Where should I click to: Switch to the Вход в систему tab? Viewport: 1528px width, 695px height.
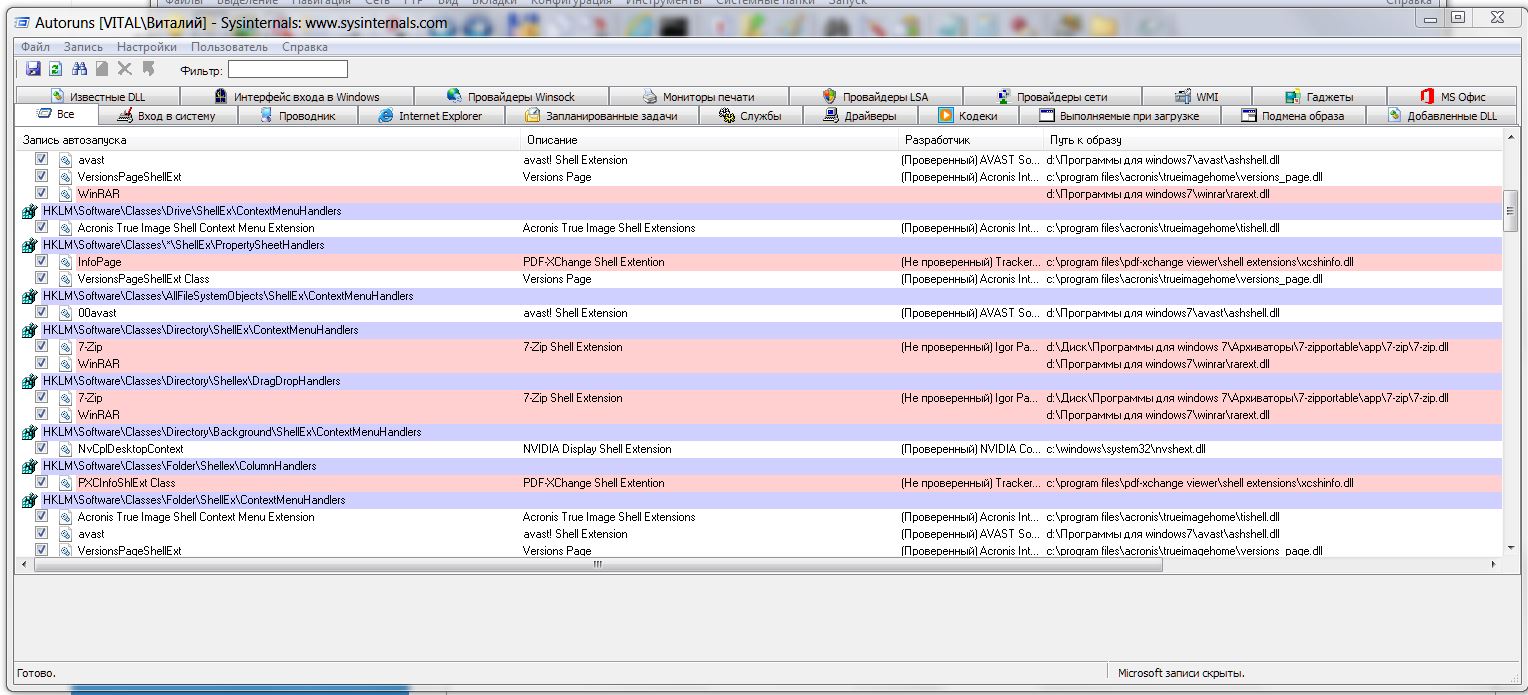coord(166,116)
